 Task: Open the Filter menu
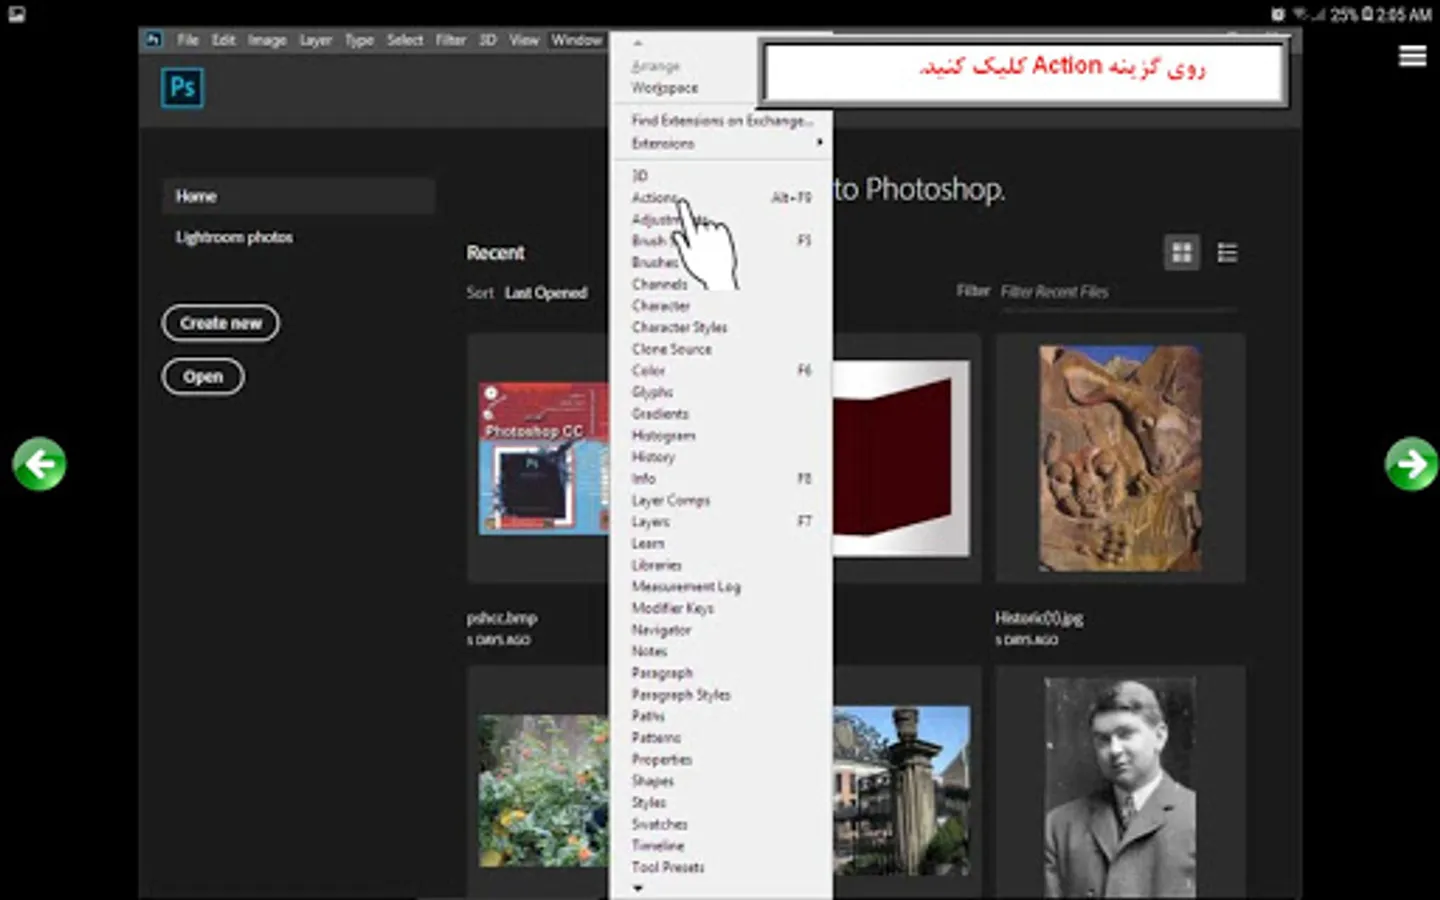(451, 40)
